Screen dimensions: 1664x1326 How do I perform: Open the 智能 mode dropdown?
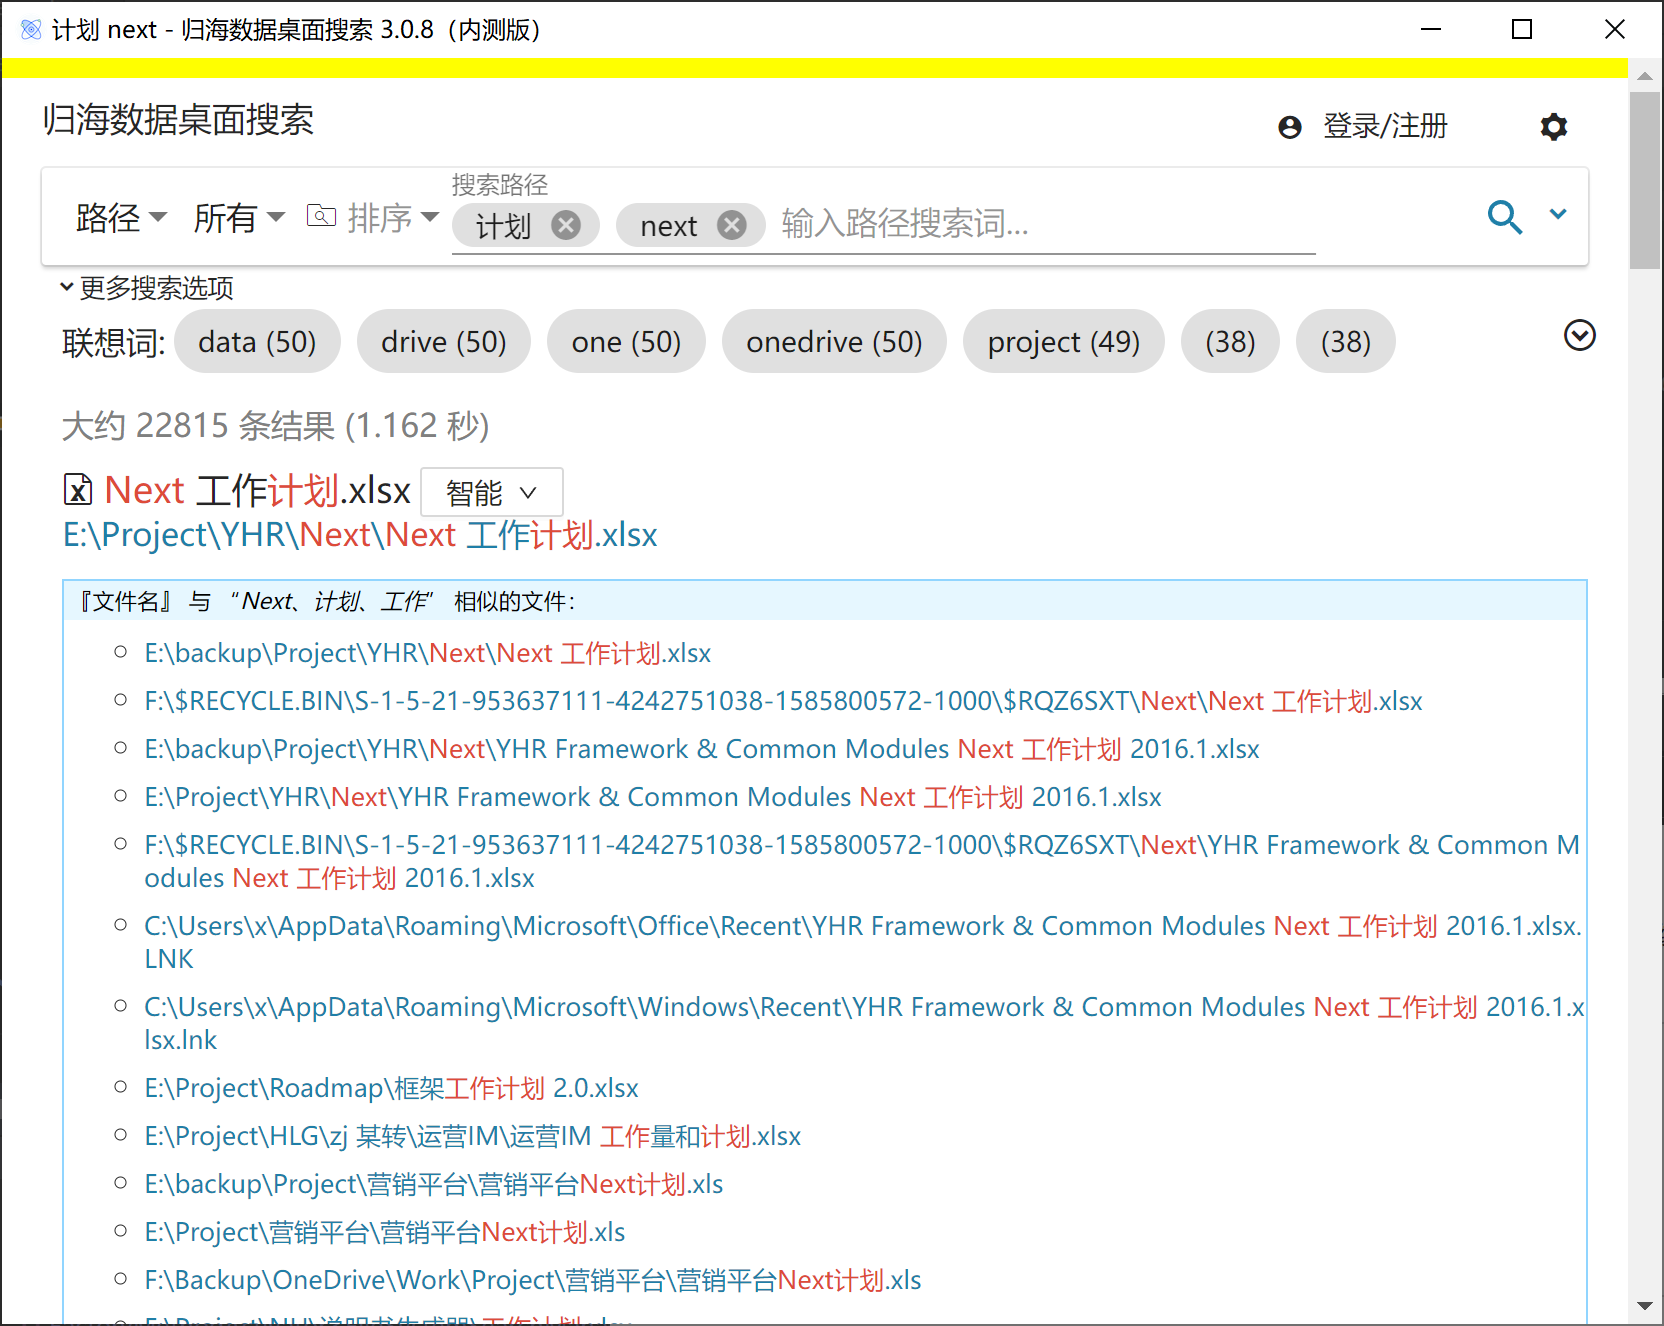(x=491, y=492)
